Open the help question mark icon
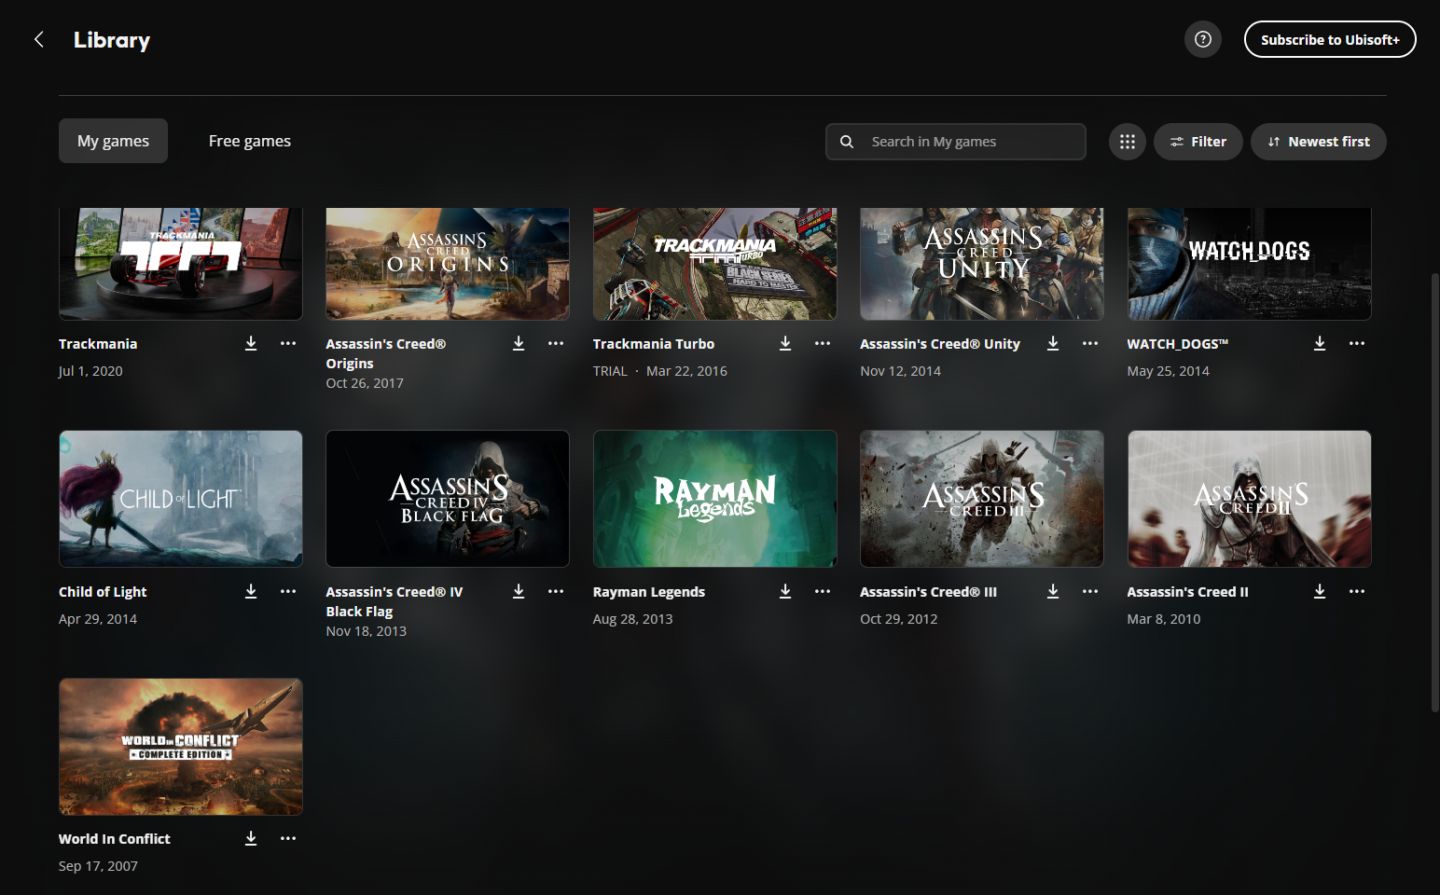Screen dimensions: 1440x895 tap(1203, 39)
